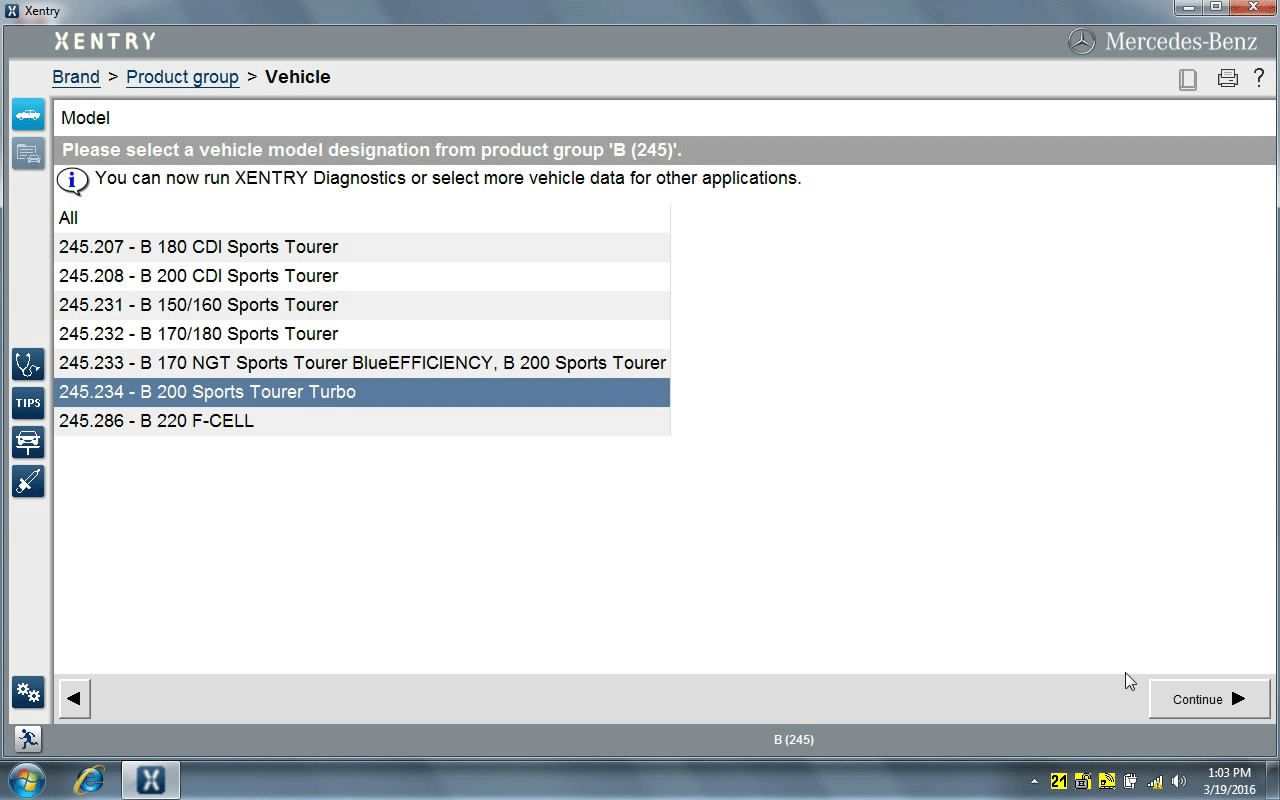This screenshot has height=800, width=1280.
Task: Select the All model entry
Action: click(x=68, y=218)
